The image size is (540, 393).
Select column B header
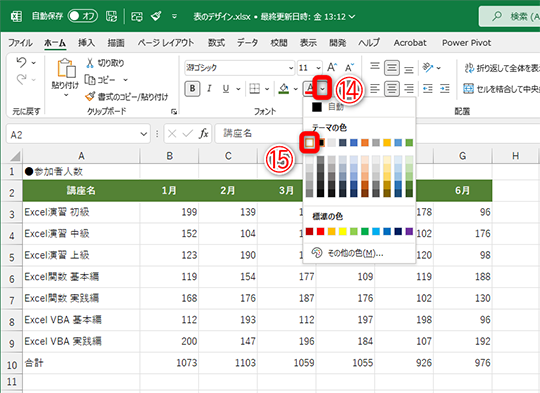pyautogui.click(x=169, y=156)
